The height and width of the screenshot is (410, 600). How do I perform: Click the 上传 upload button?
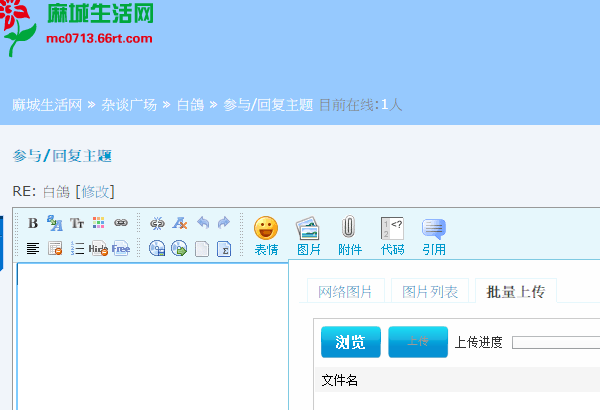coord(418,342)
